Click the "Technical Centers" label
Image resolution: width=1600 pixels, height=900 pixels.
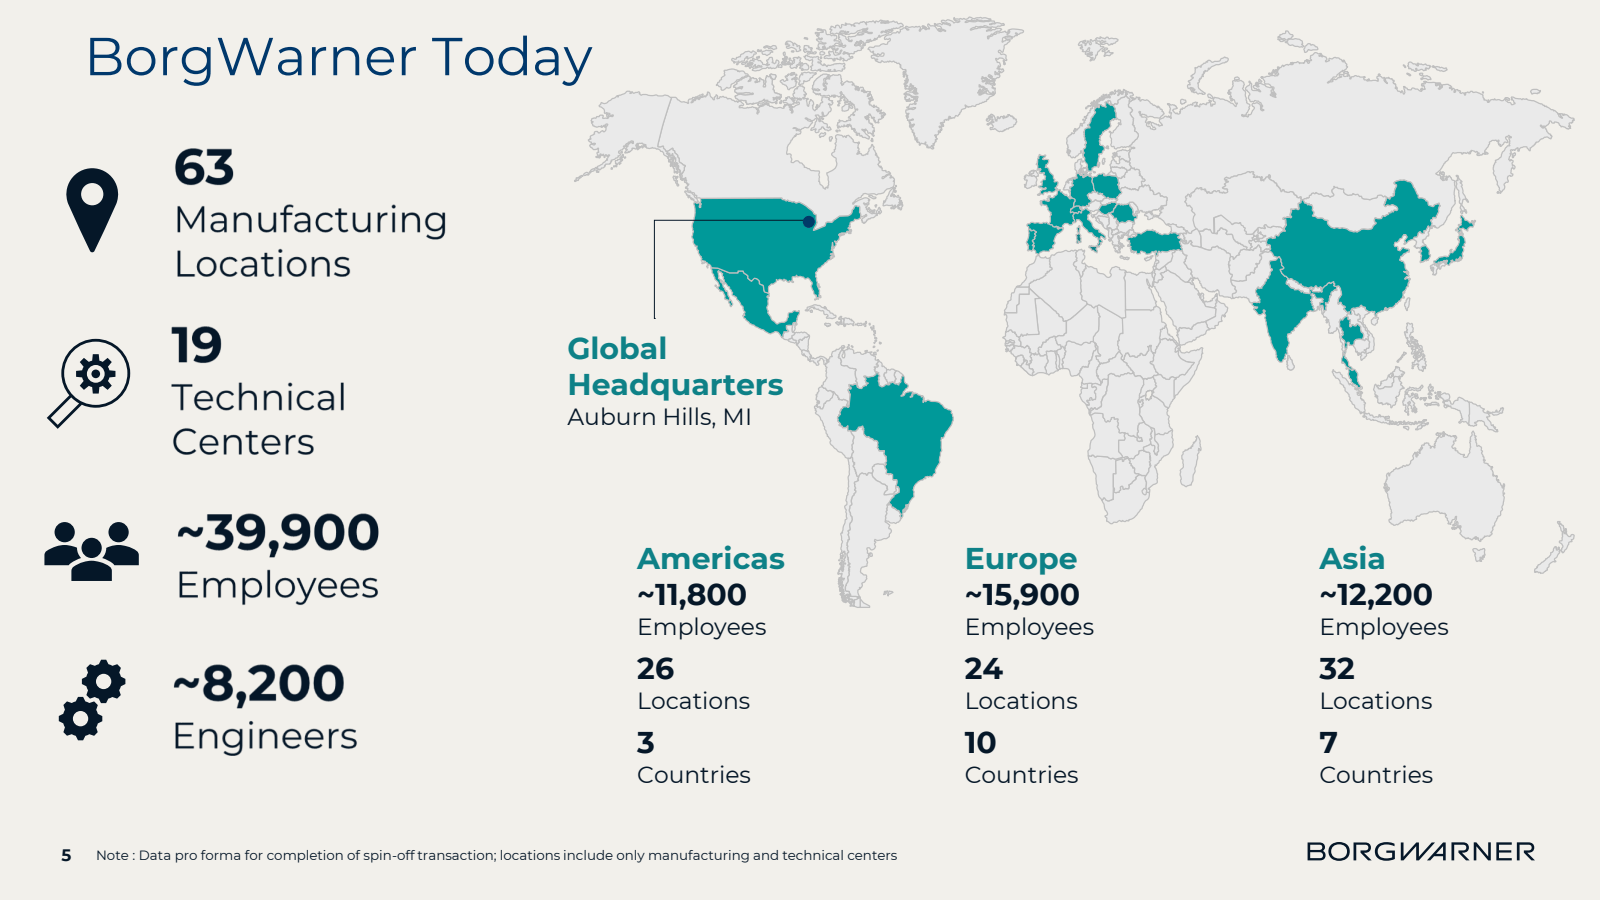[x=259, y=419]
